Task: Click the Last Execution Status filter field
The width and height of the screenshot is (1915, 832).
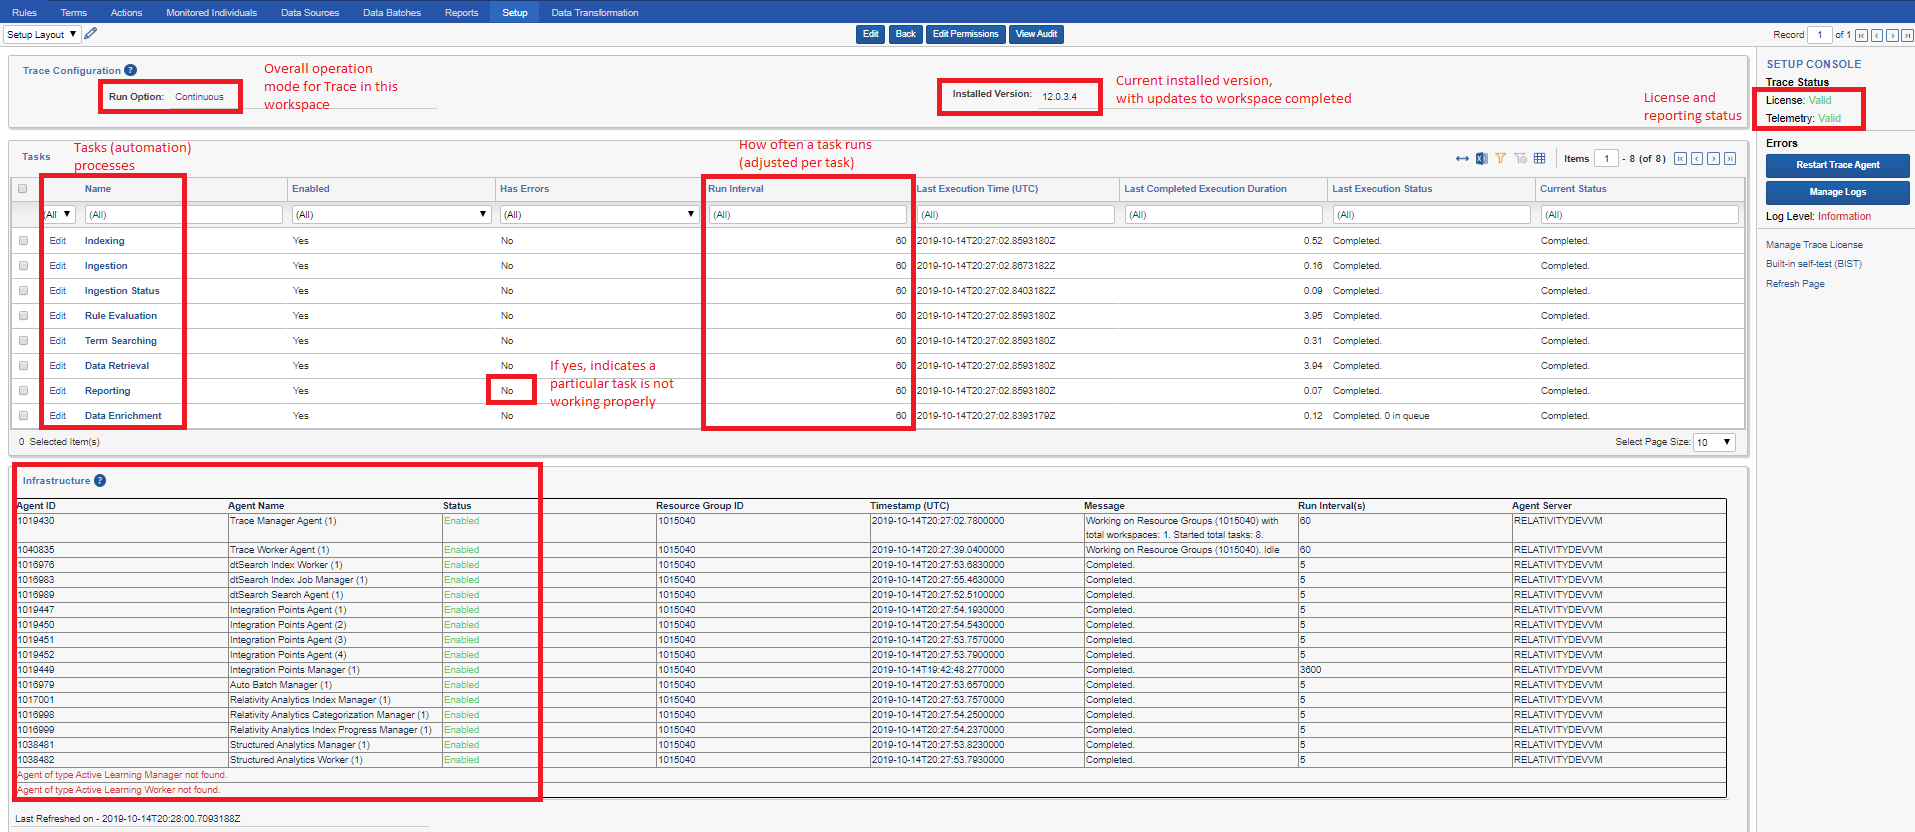Action: [x=1432, y=214]
